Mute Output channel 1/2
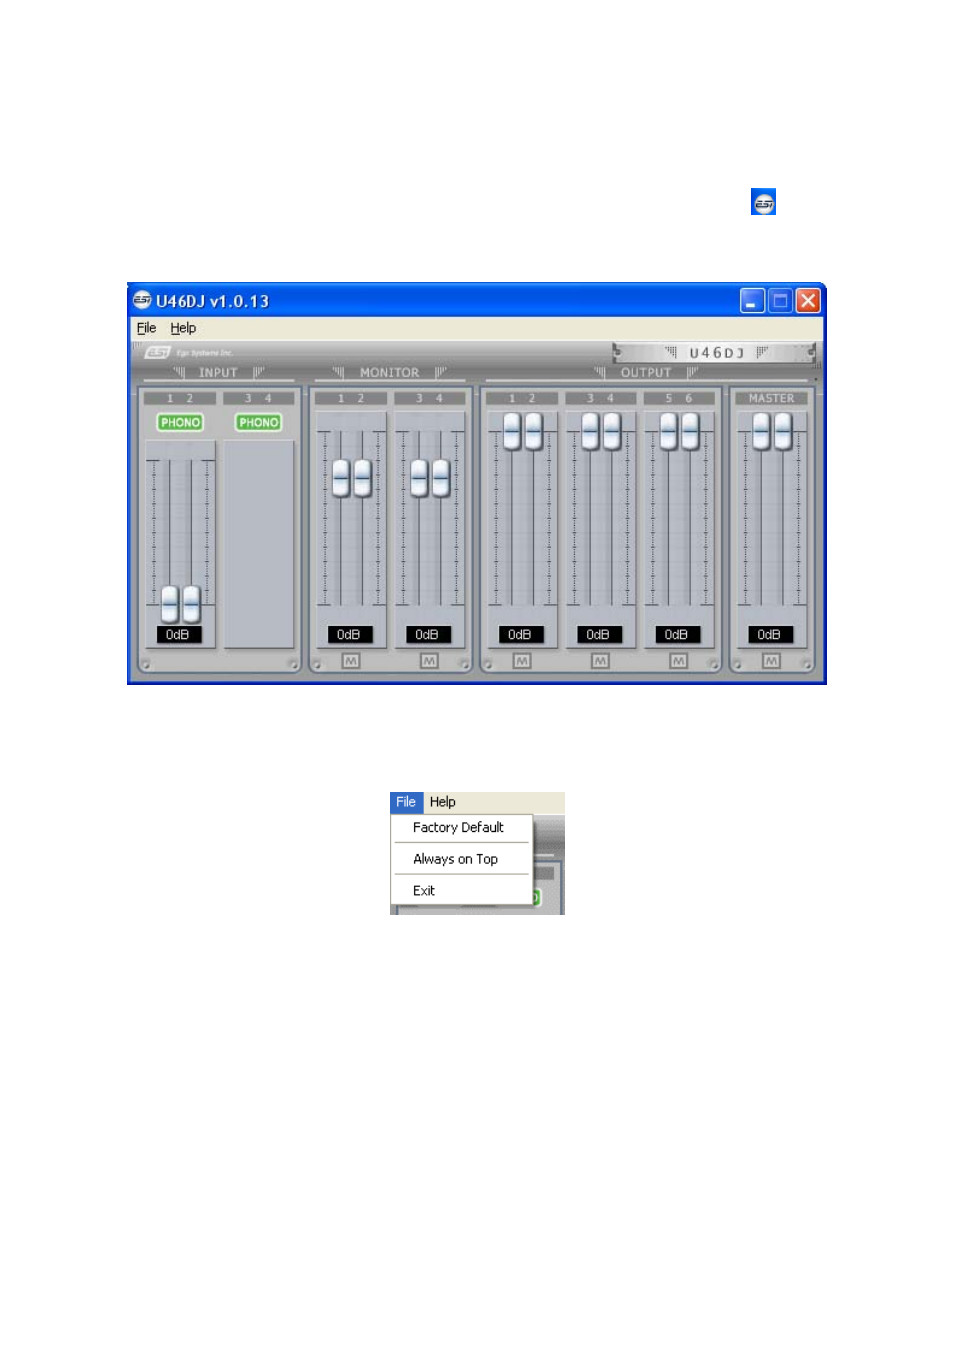 (521, 661)
